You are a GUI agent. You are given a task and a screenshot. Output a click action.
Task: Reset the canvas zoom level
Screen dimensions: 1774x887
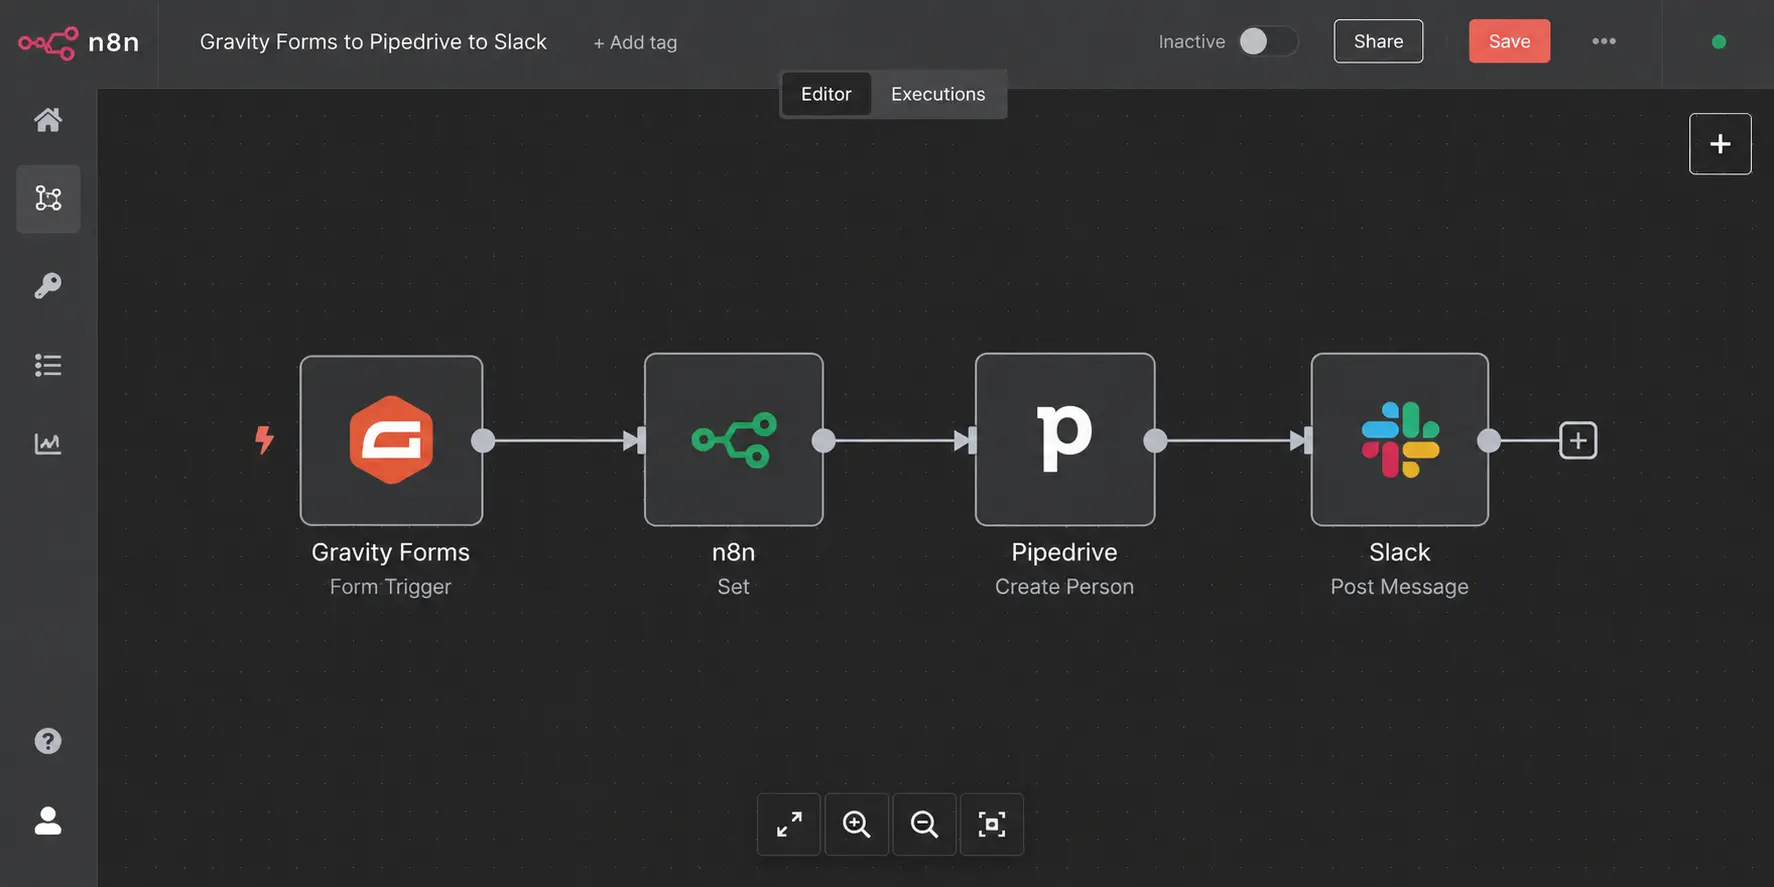click(992, 824)
